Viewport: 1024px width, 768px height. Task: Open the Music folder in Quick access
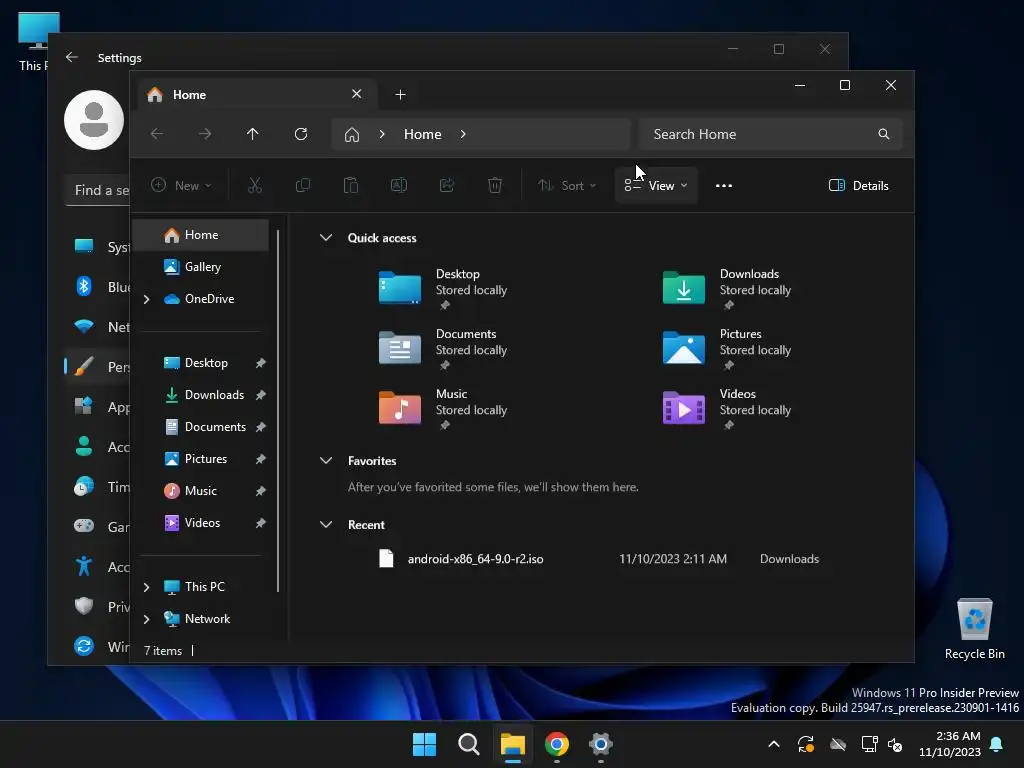point(400,408)
